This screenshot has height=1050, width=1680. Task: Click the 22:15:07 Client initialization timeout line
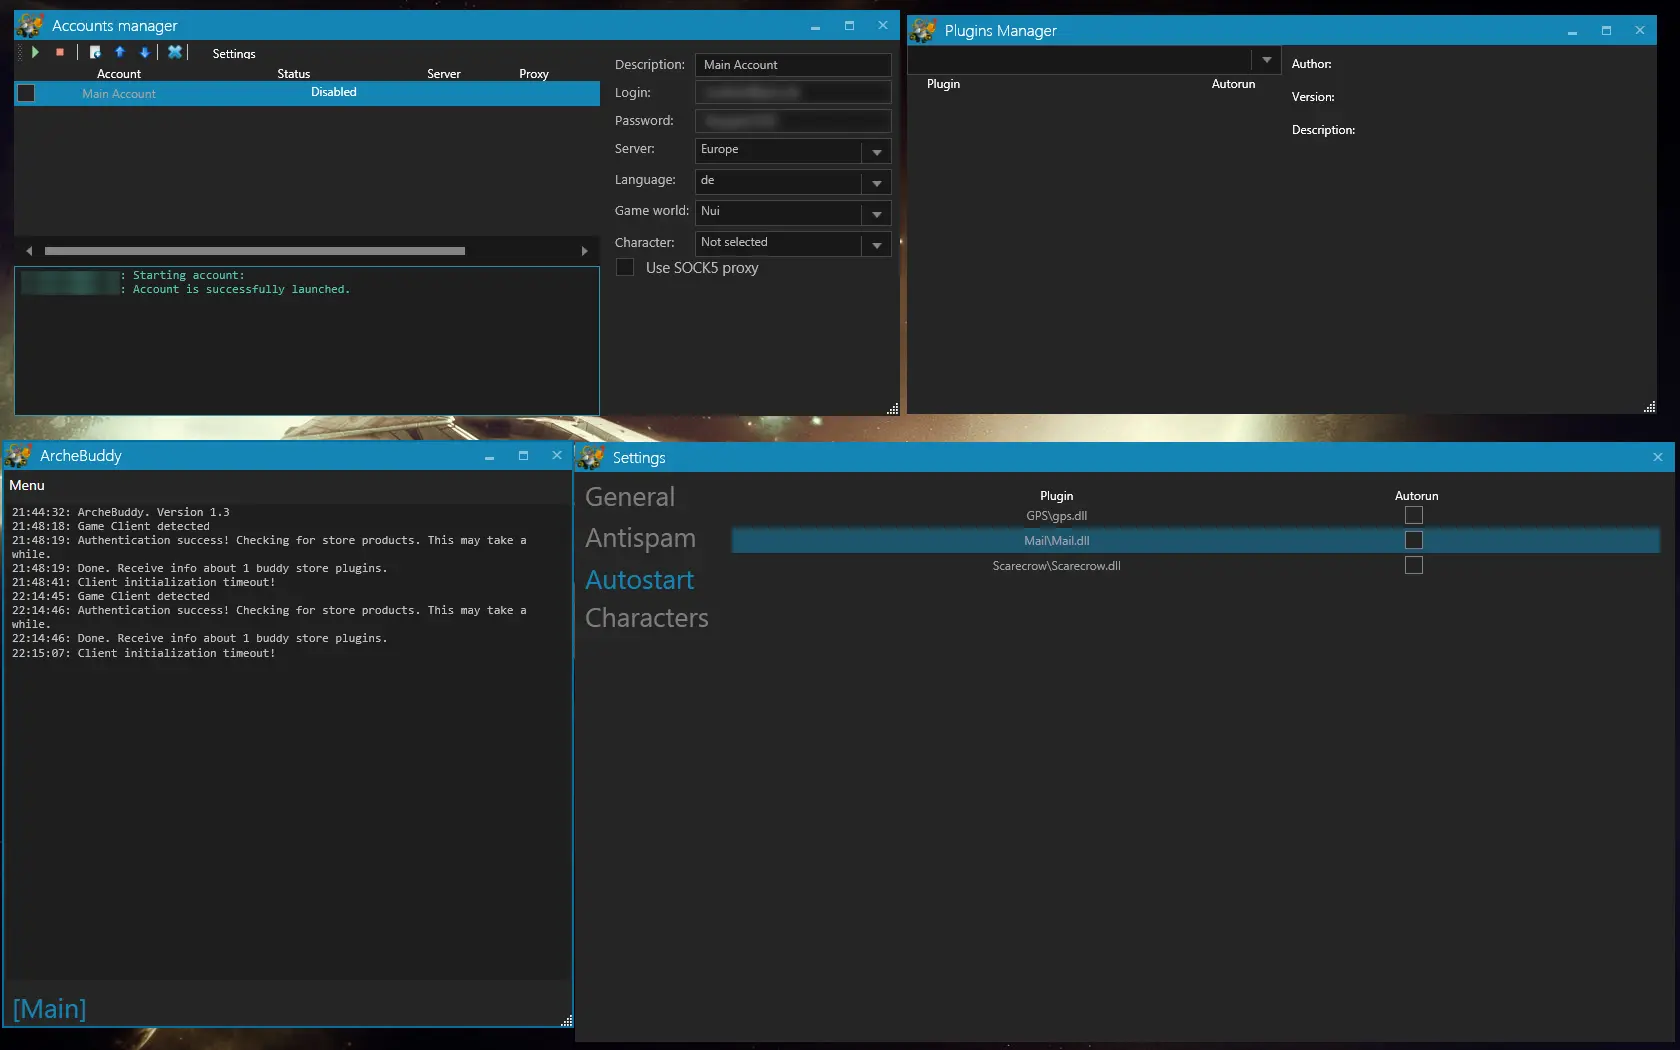pos(144,653)
